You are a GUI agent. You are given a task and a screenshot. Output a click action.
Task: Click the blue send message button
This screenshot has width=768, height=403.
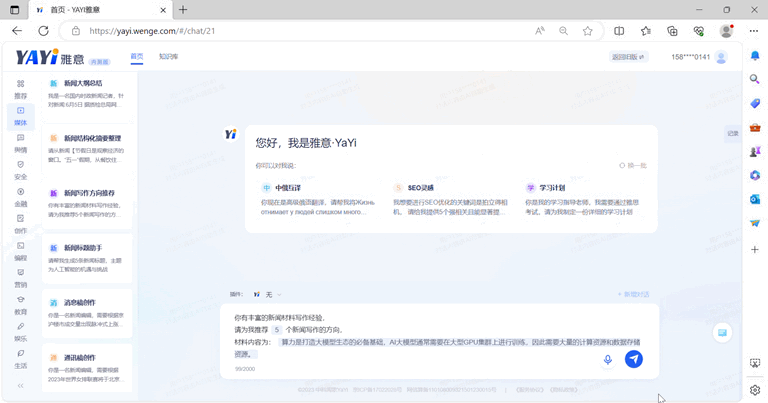(x=634, y=359)
